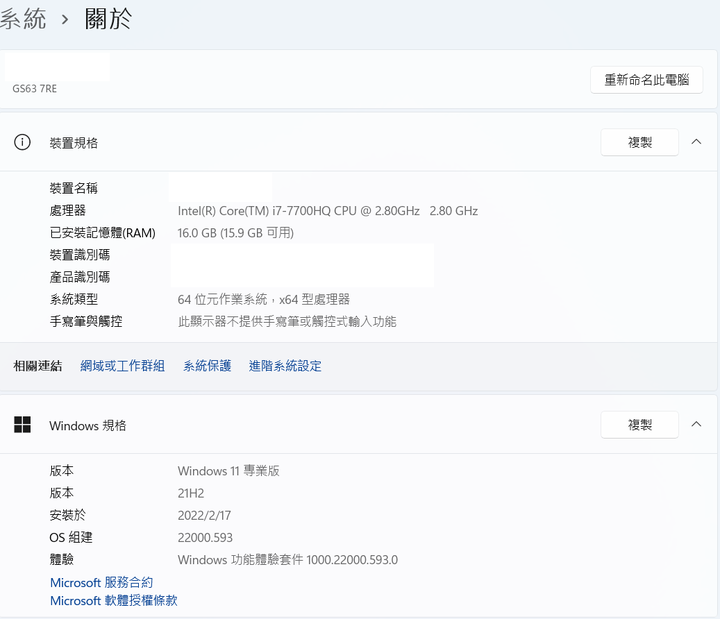Select the 64 位元作業系統 value
This screenshot has width=720, height=619.
tap(264, 299)
